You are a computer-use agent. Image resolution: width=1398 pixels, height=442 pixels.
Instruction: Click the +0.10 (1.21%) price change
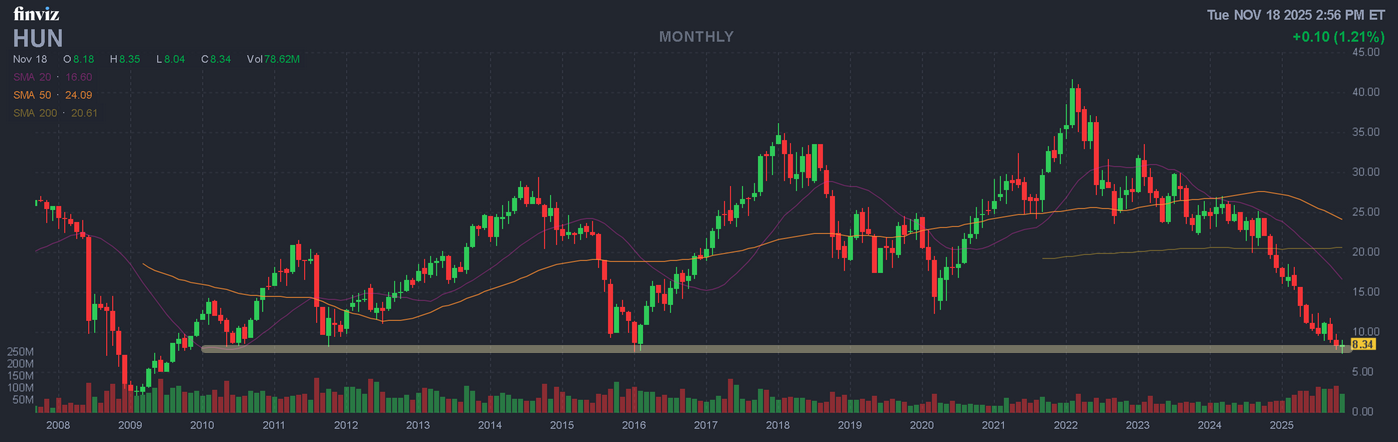(x=1337, y=37)
